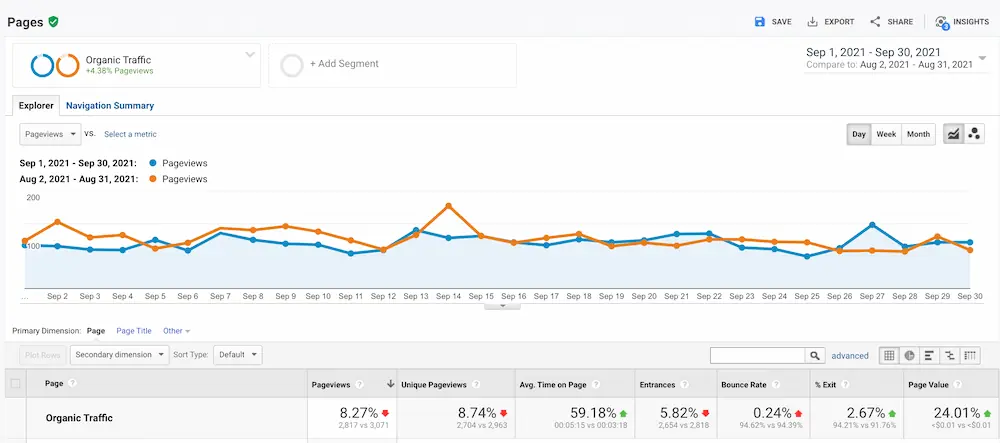
Task: Toggle graph interval to Month
Action: click(918, 134)
